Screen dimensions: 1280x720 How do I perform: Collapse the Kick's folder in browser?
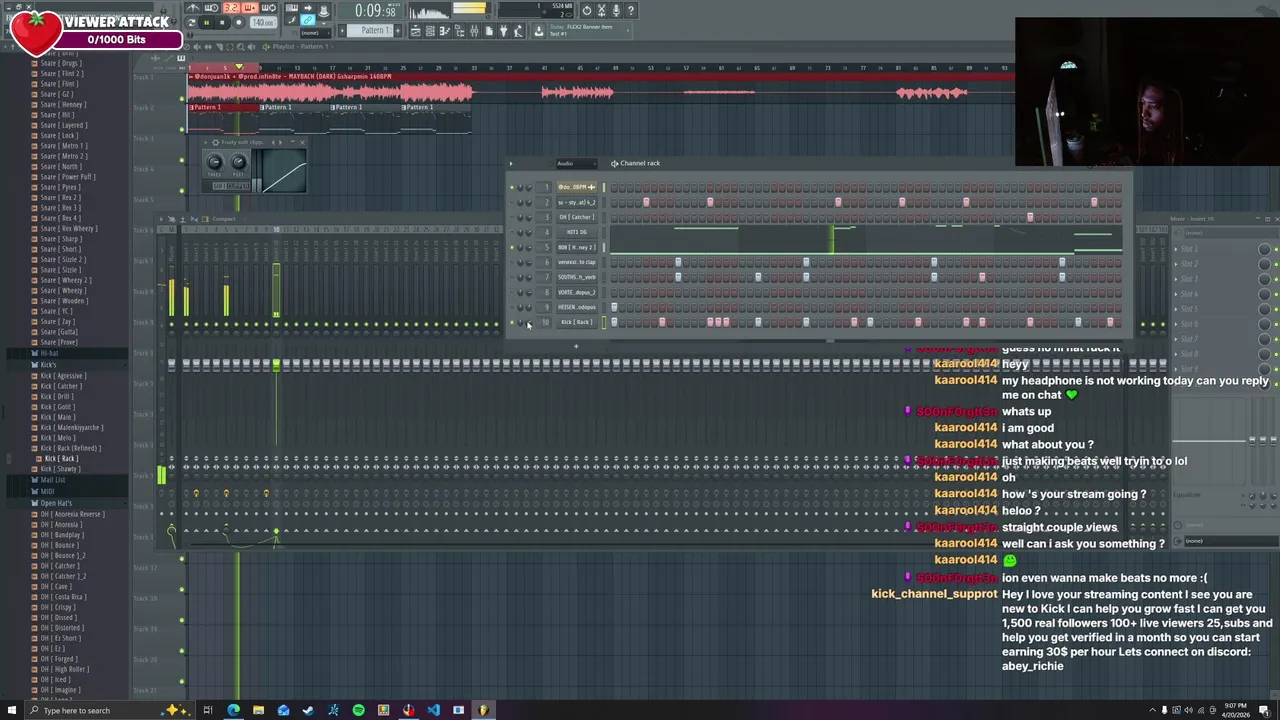[x=48, y=364]
